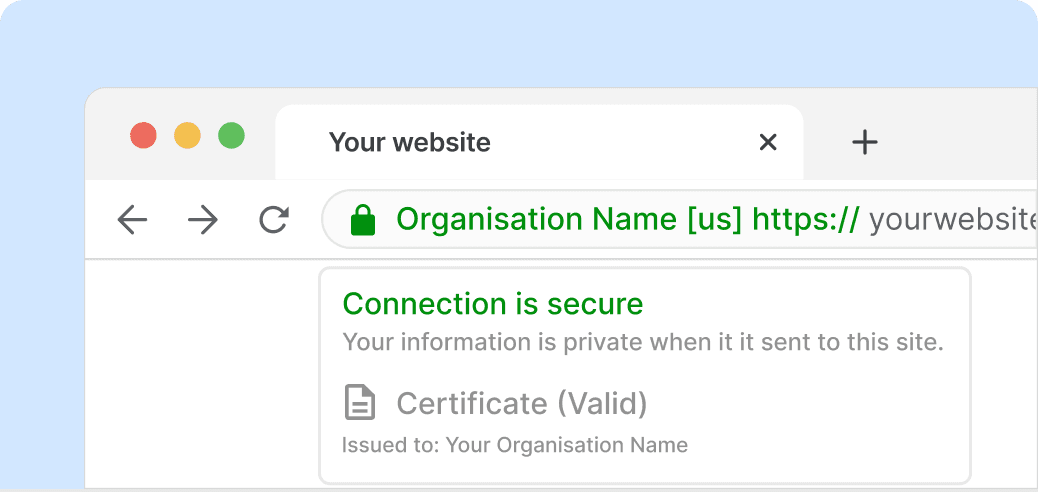The width and height of the screenshot is (1038, 492).
Task: Click the "Organisation Name [us]" label
Action: [569, 219]
